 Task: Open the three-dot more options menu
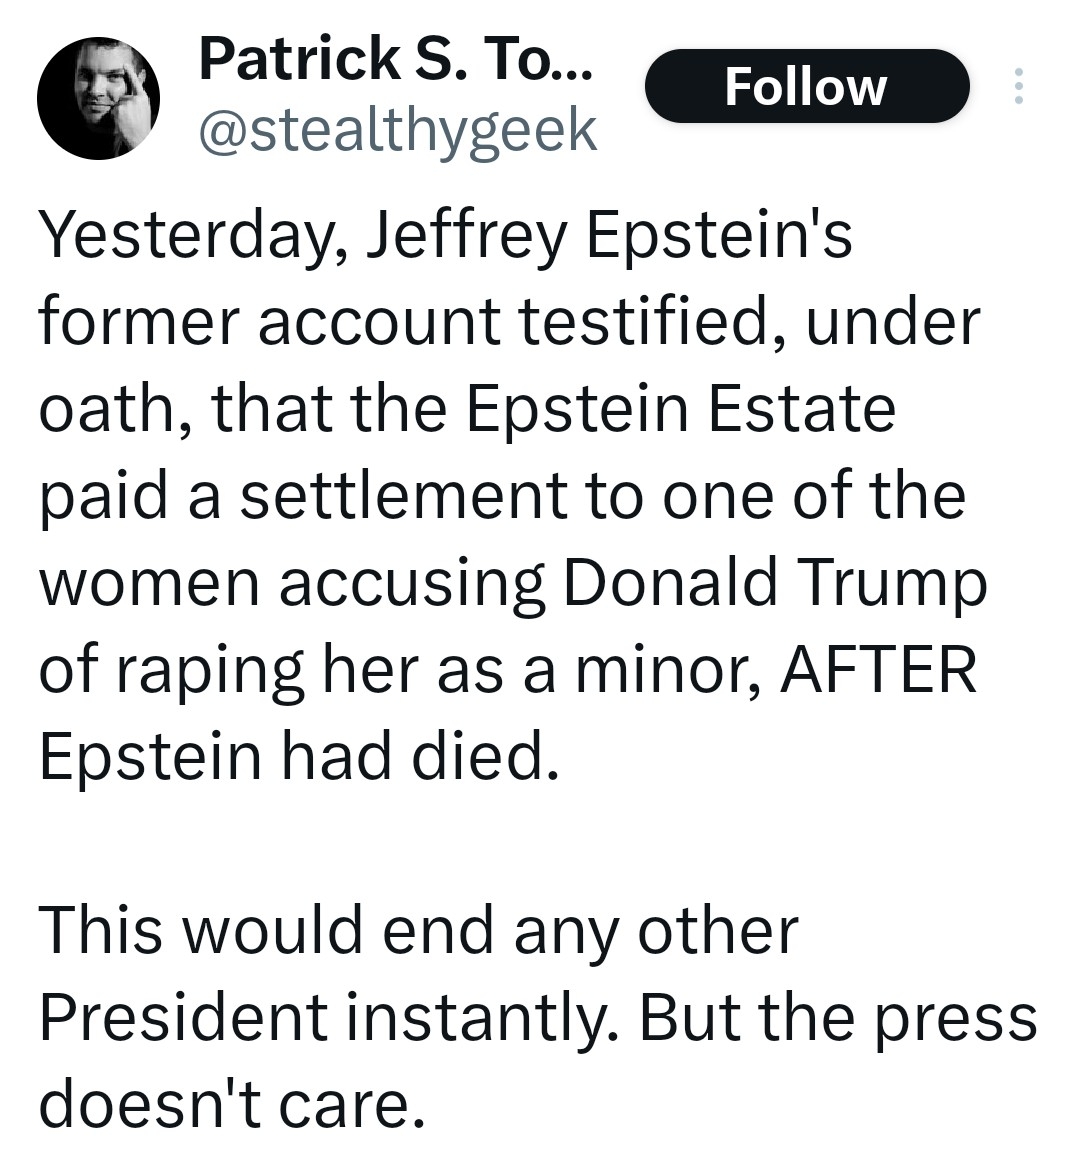[1018, 87]
